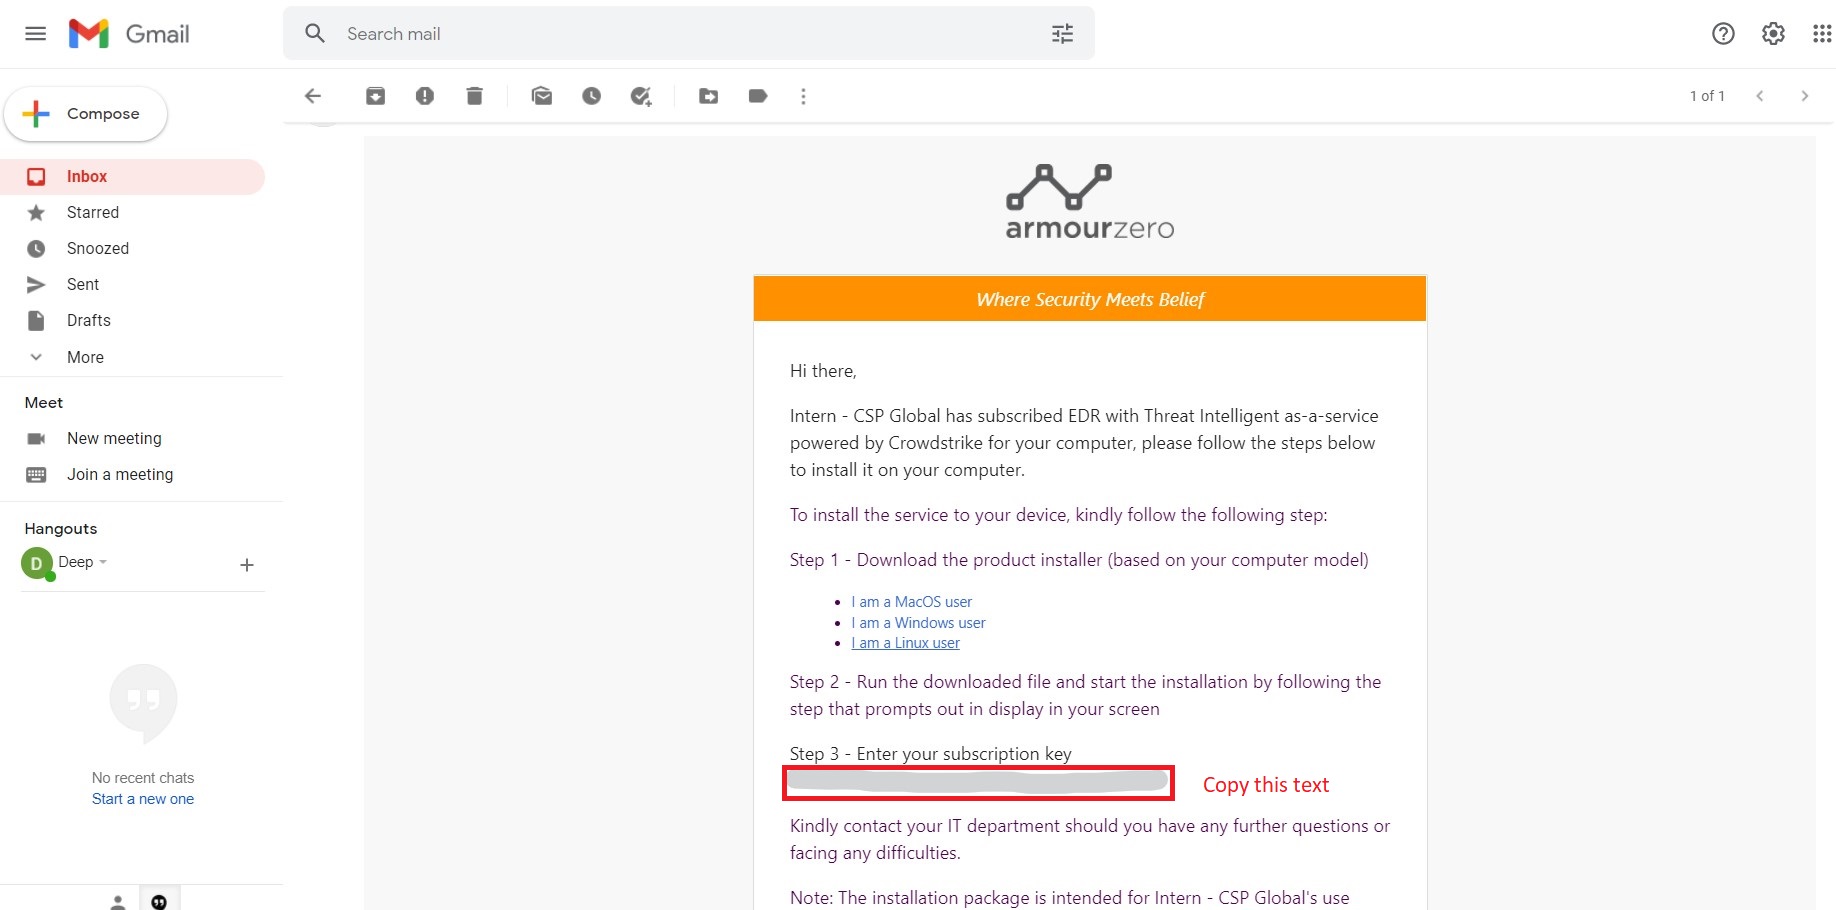Click the Hi there greeting text
1836x910 pixels.
tap(823, 371)
